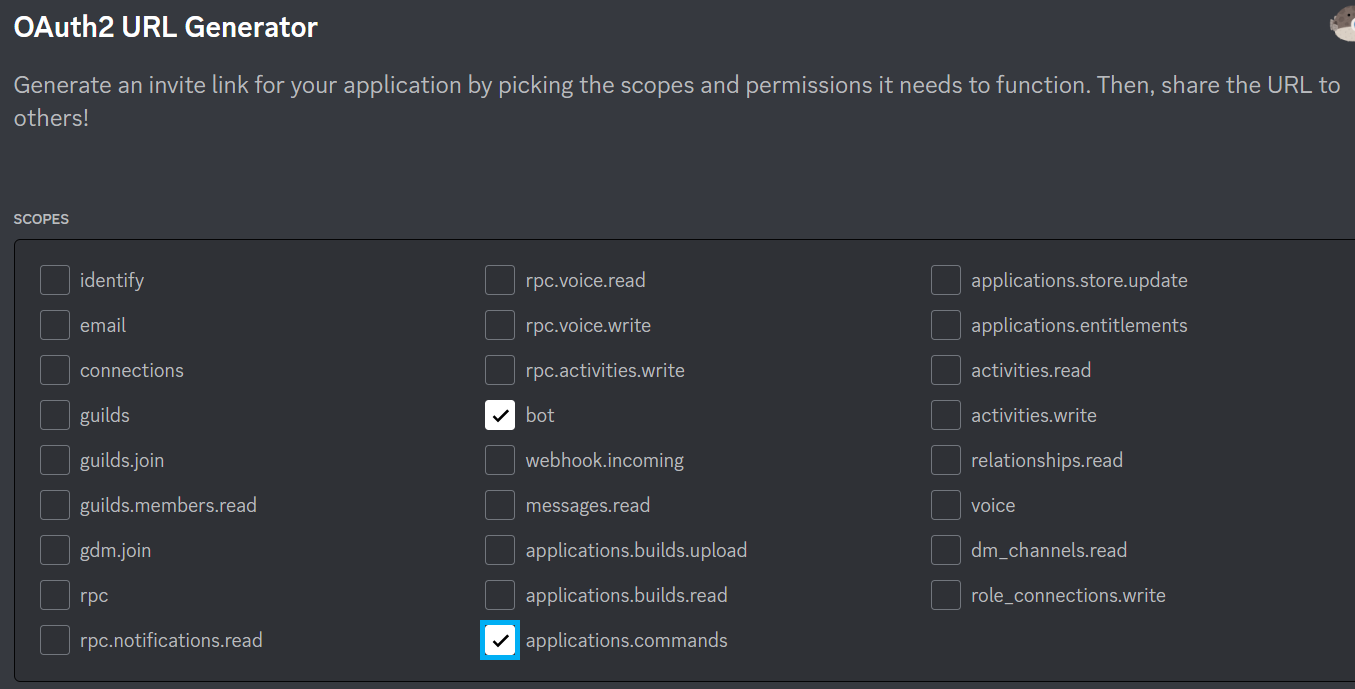The height and width of the screenshot is (689, 1355).
Task: Check the role_connections.write scope
Action: coord(945,595)
